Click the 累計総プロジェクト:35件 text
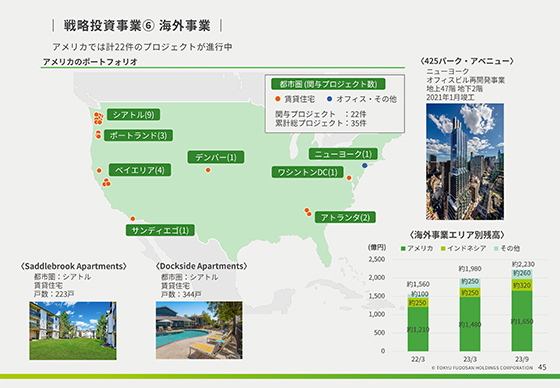This screenshot has width=560, height=388. coord(320,123)
